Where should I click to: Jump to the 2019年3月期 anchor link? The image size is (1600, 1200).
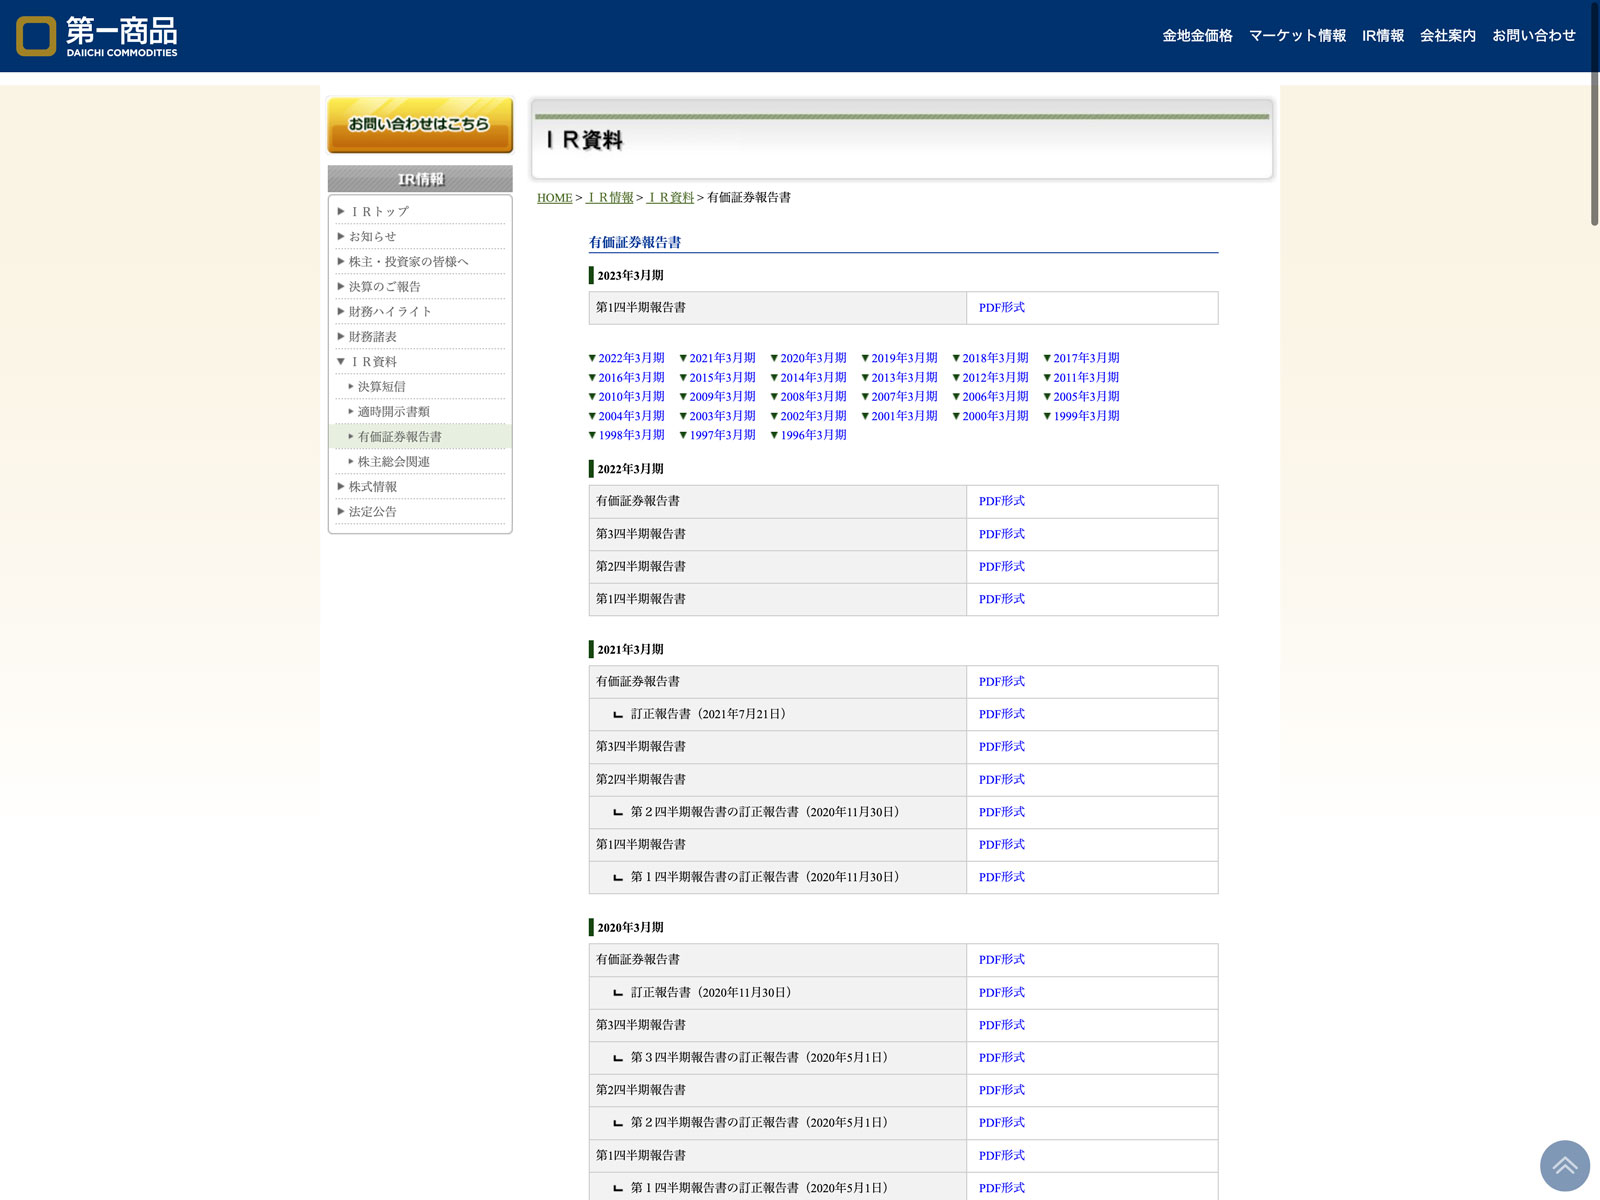pyautogui.click(x=904, y=358)
